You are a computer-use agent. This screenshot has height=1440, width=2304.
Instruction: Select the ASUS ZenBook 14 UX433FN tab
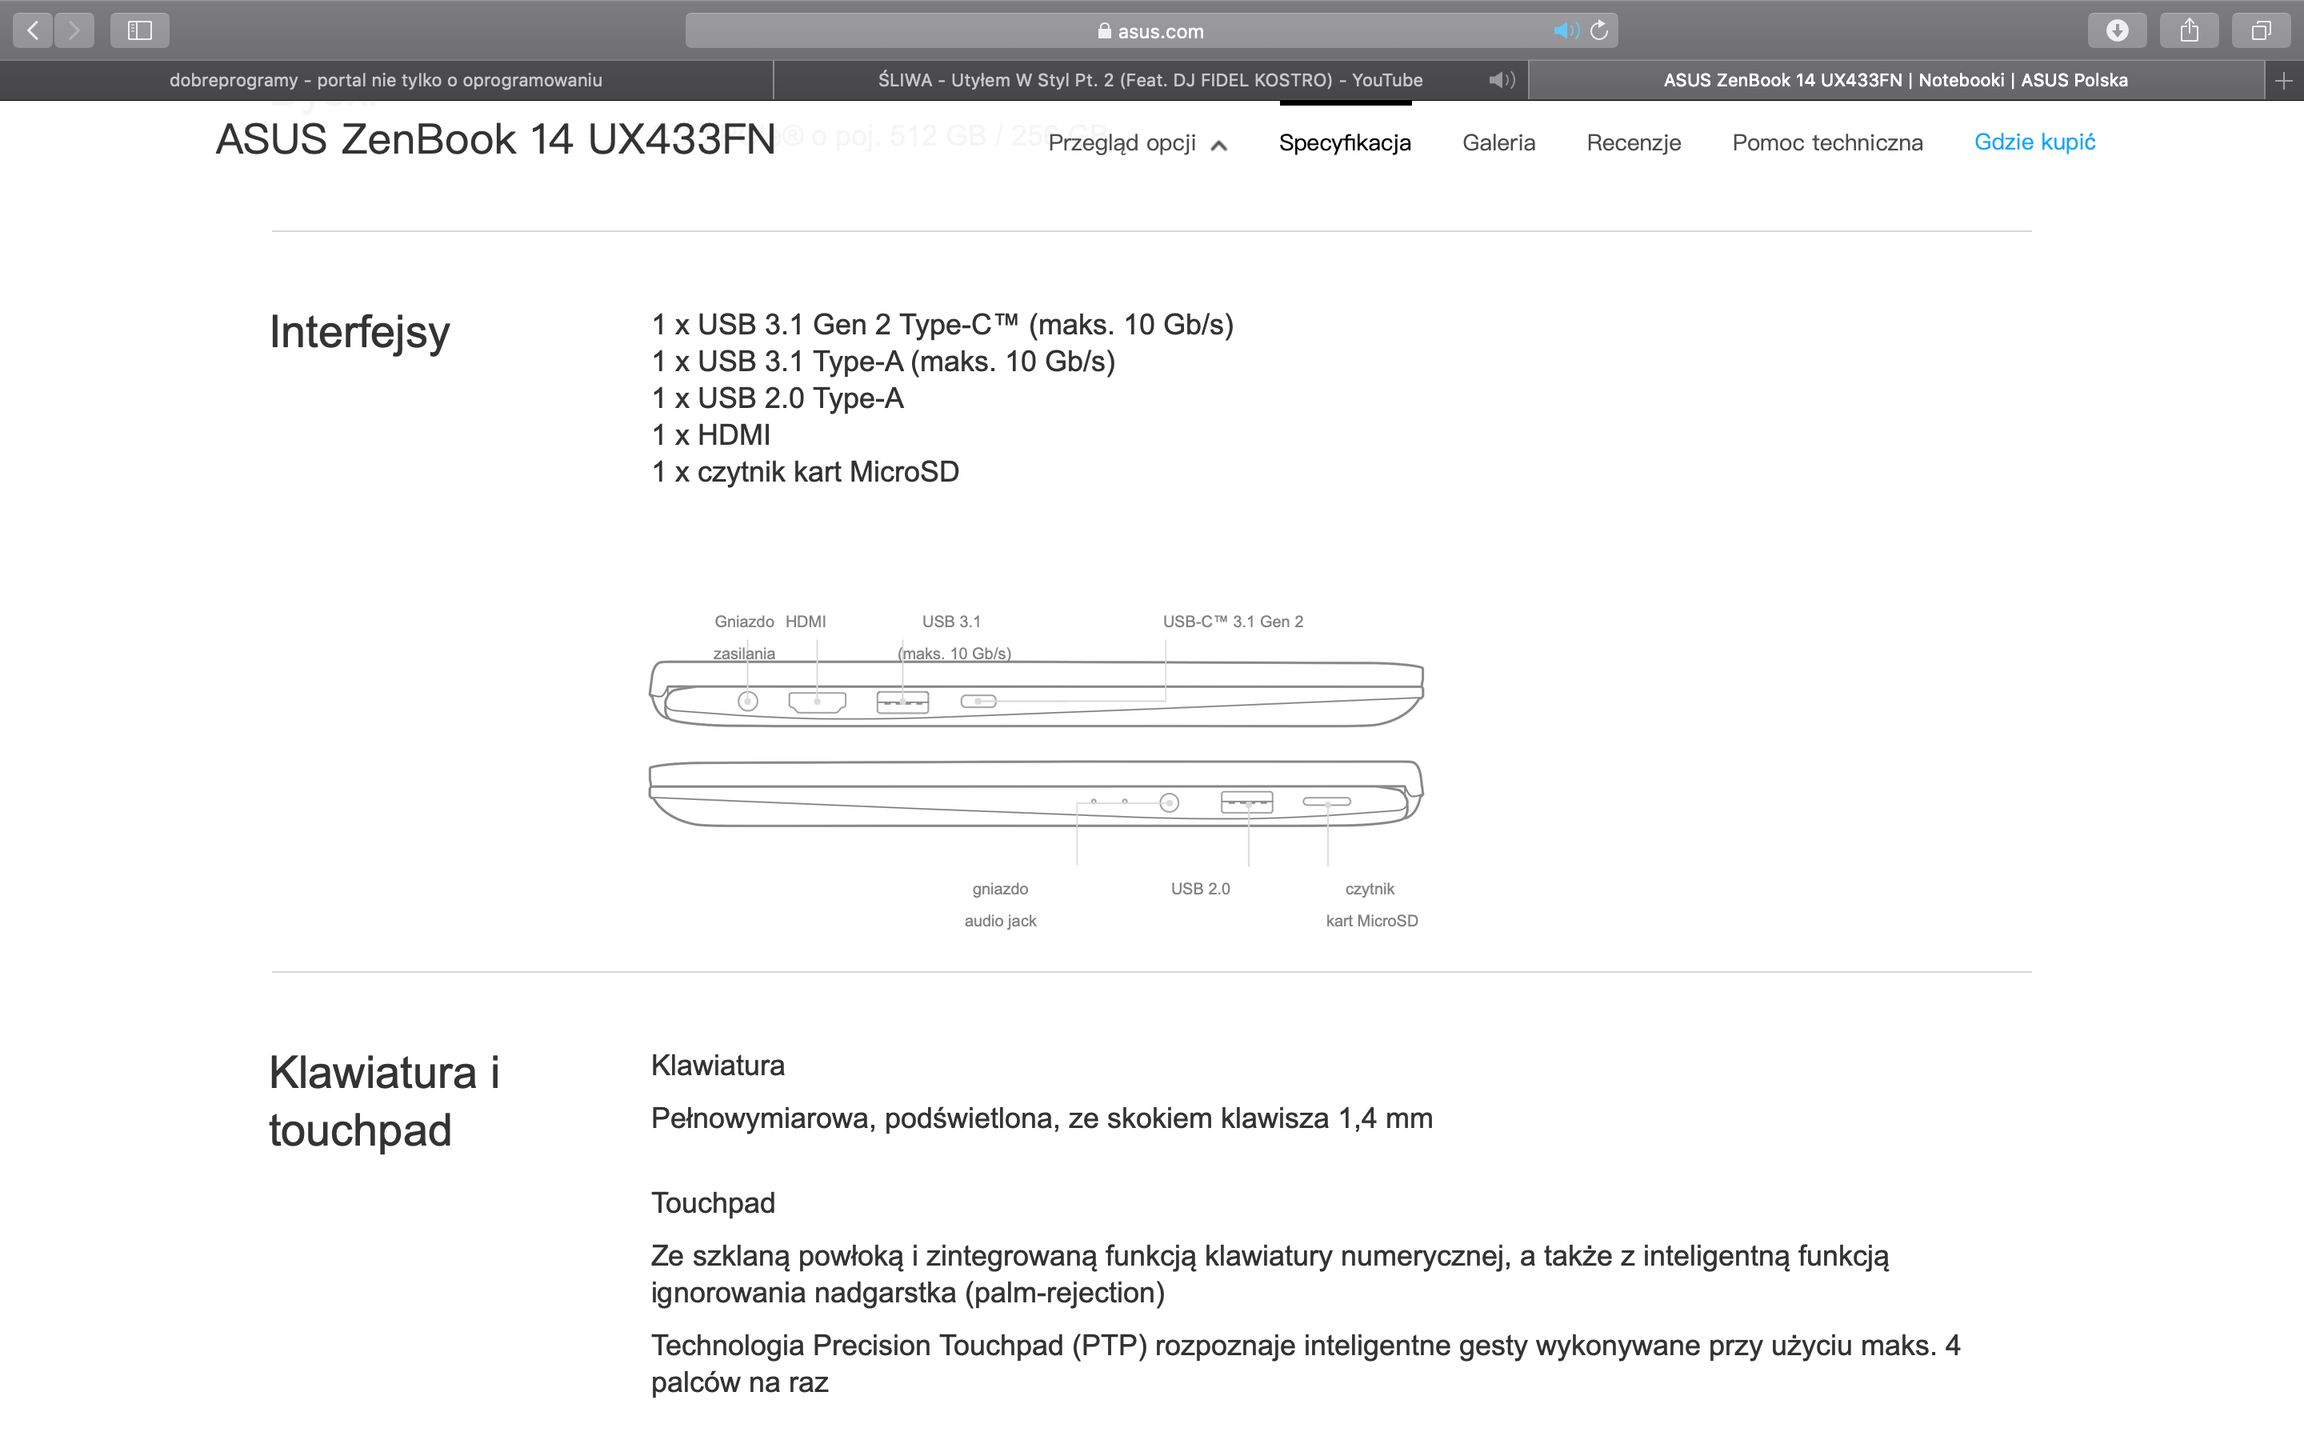(x=1895, y=80)
